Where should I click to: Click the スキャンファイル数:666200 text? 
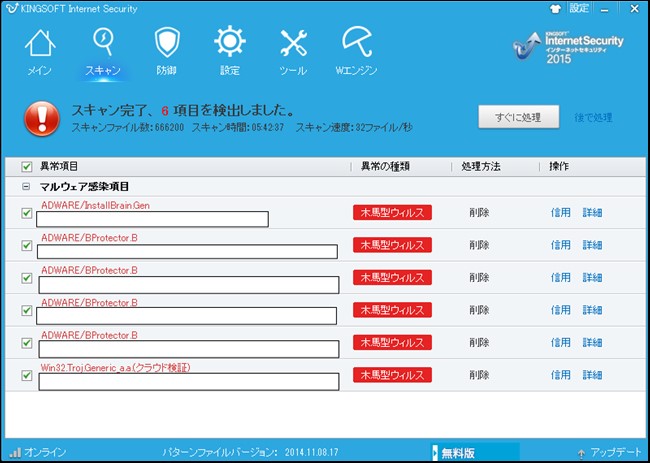click(x=128, y=127)
